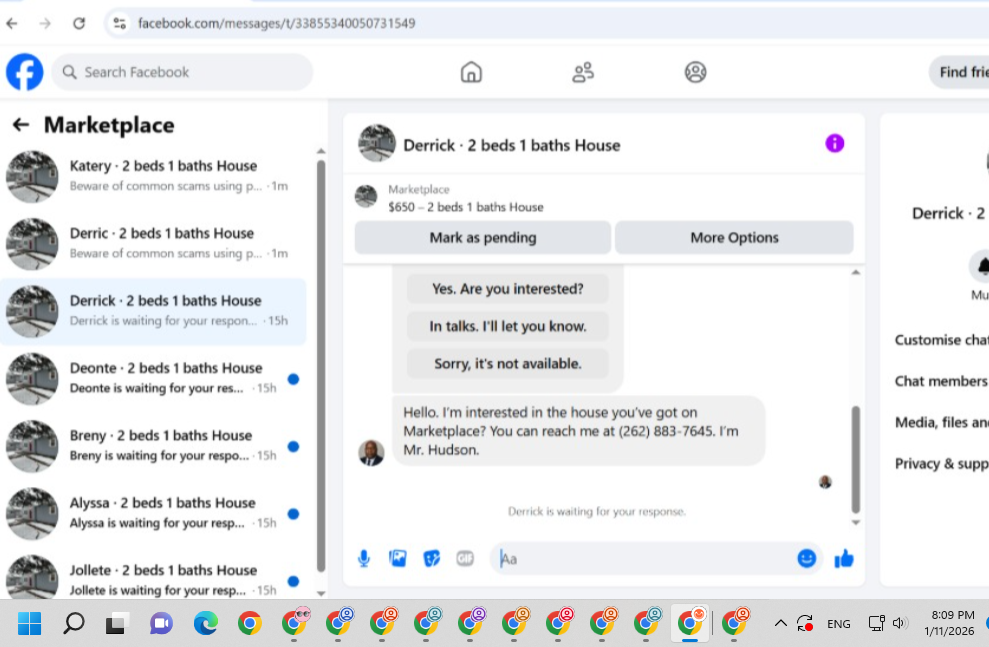
Task: Click the small Marketplace listing thumbnail beside $650
Action: coord(366,196)
